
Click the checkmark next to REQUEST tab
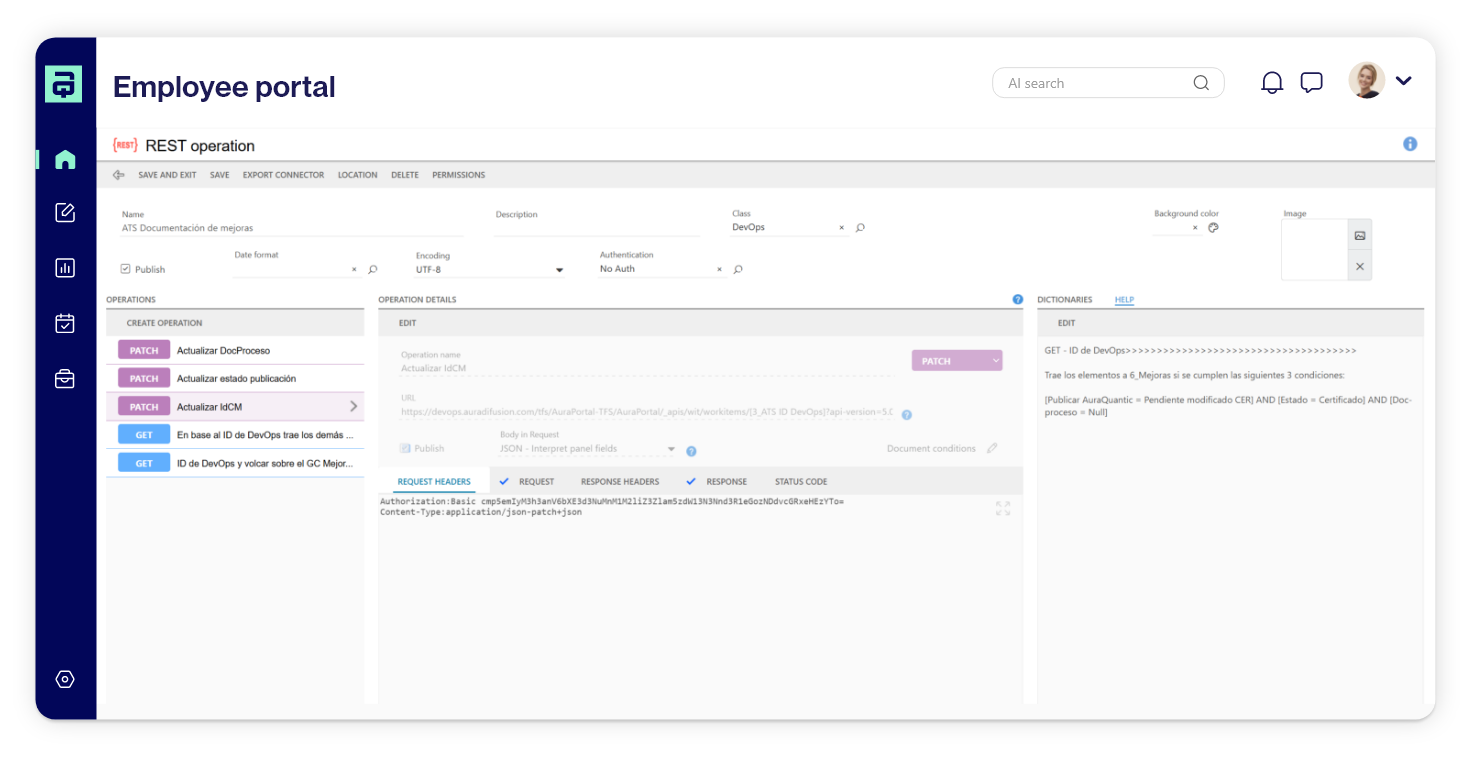(503, 481)
